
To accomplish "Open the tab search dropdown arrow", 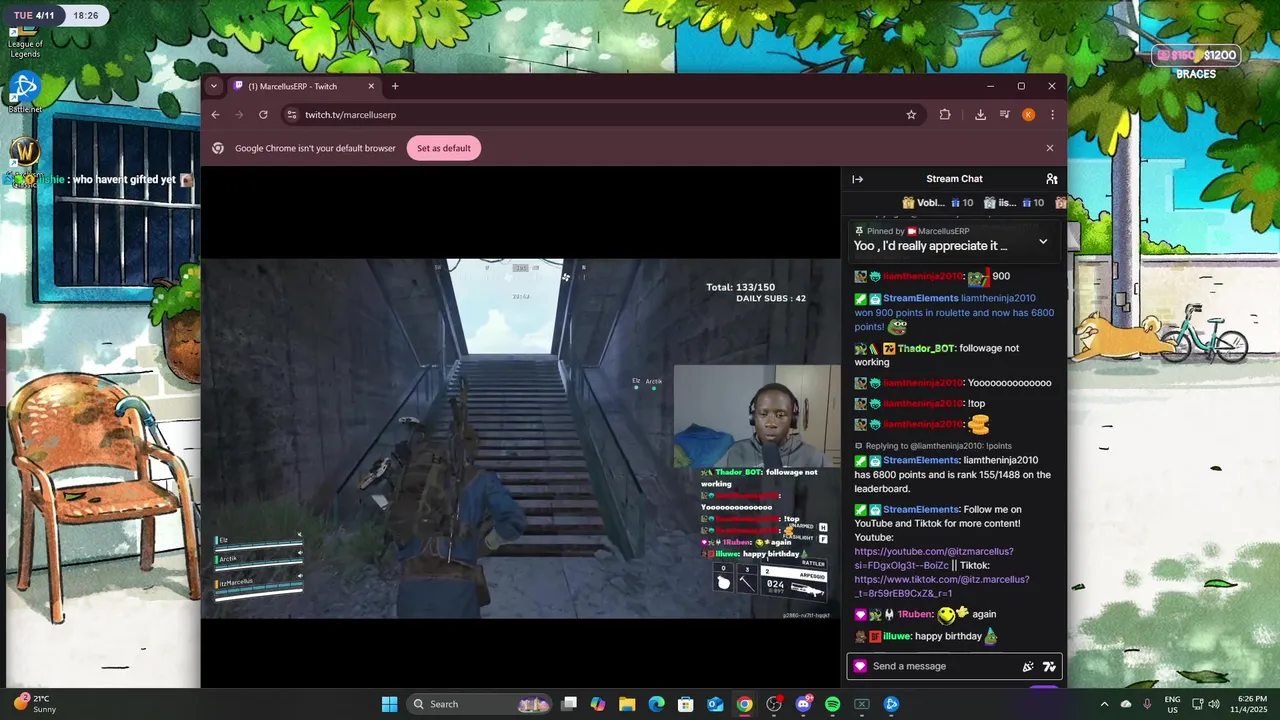I will (x=213, y=86).
